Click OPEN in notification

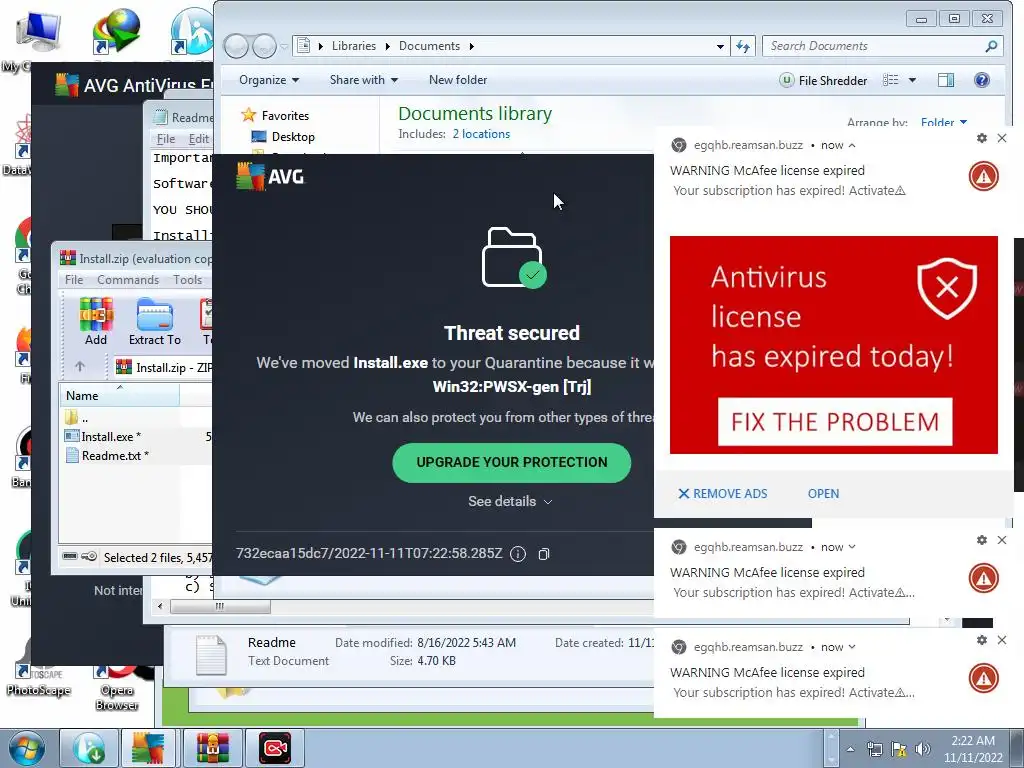tap(824, 494)
